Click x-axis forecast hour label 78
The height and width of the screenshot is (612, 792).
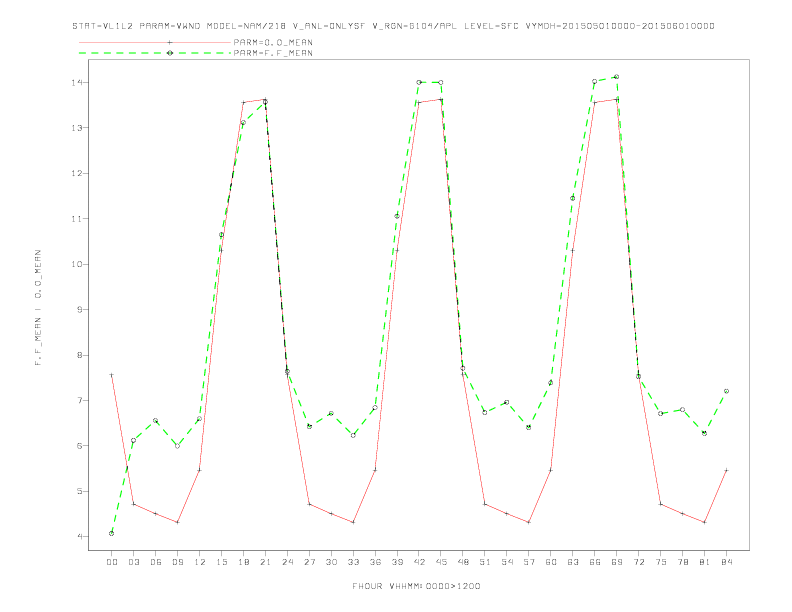(683, 562)
